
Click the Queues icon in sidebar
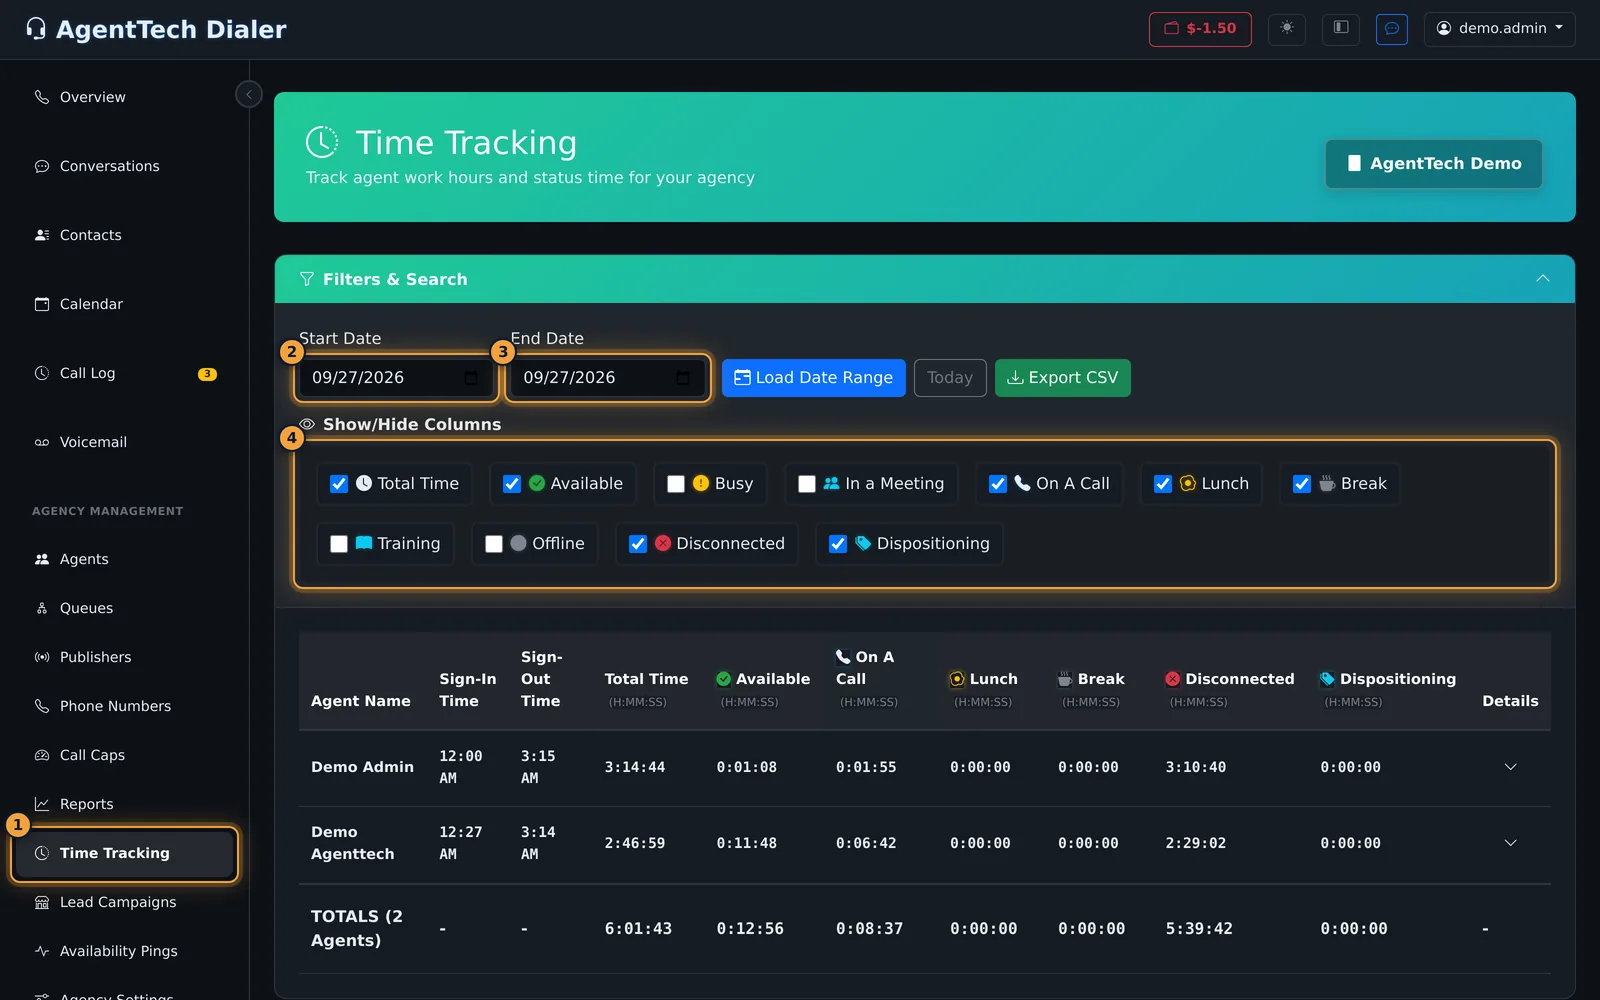42,608
